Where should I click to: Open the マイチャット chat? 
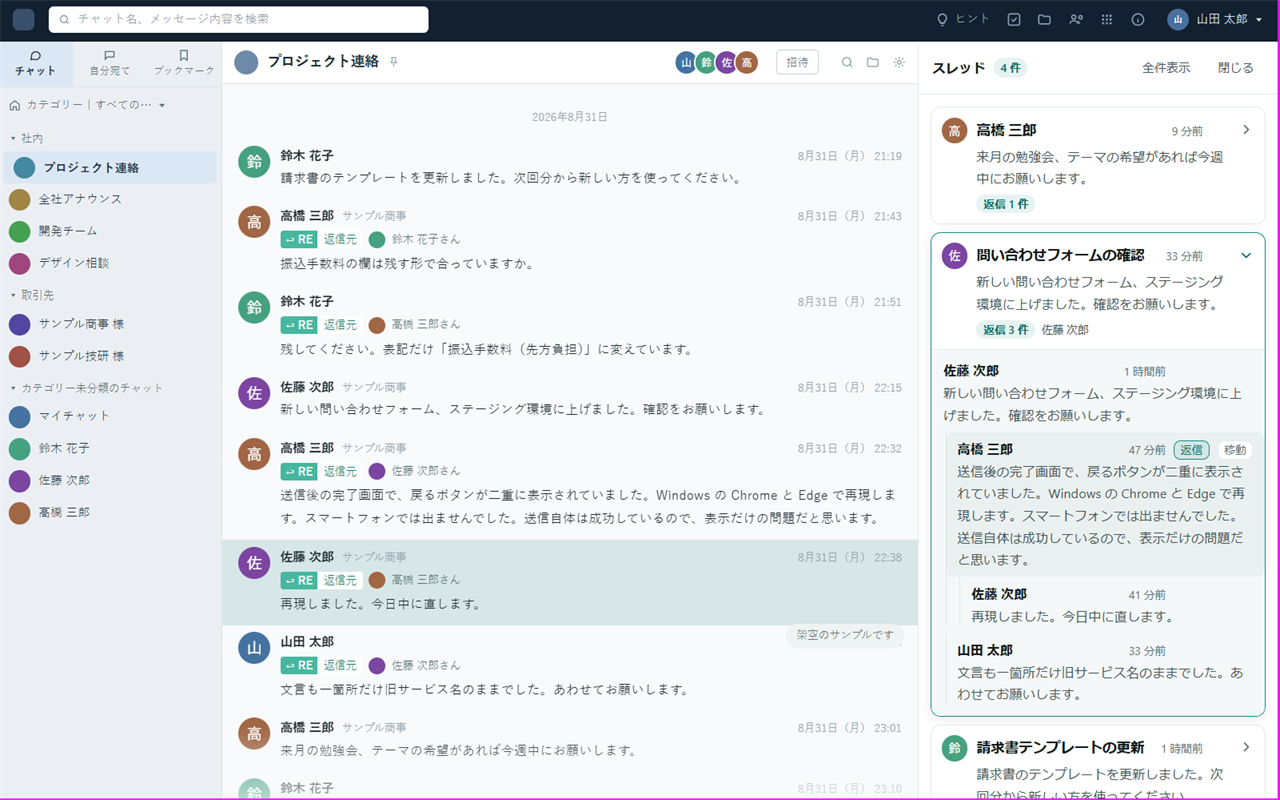click(x=110, y=416)
